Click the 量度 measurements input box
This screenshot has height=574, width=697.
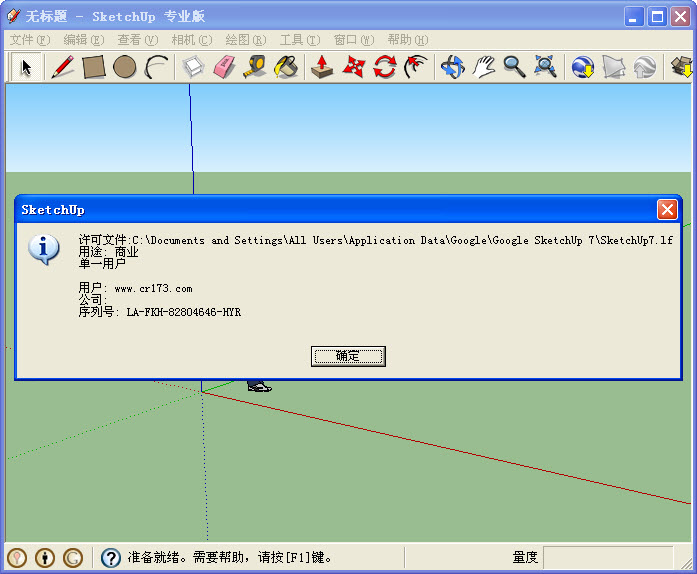[608, 557]
